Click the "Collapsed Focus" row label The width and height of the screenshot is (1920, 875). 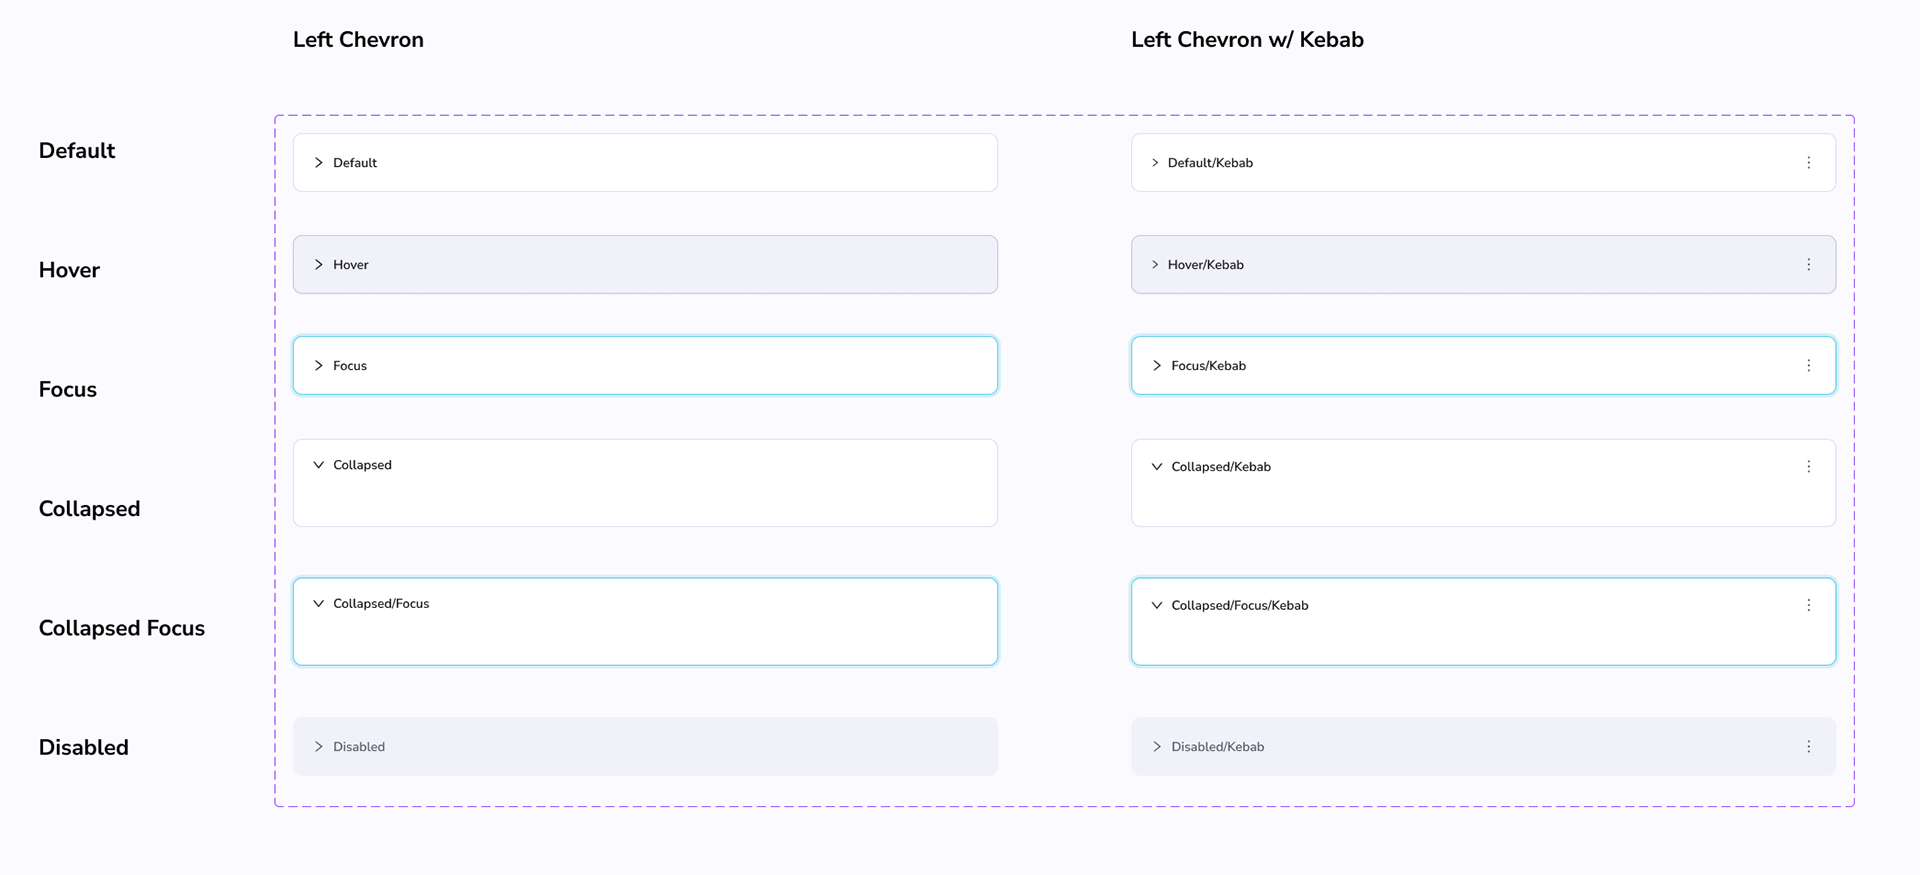point(122,628)
